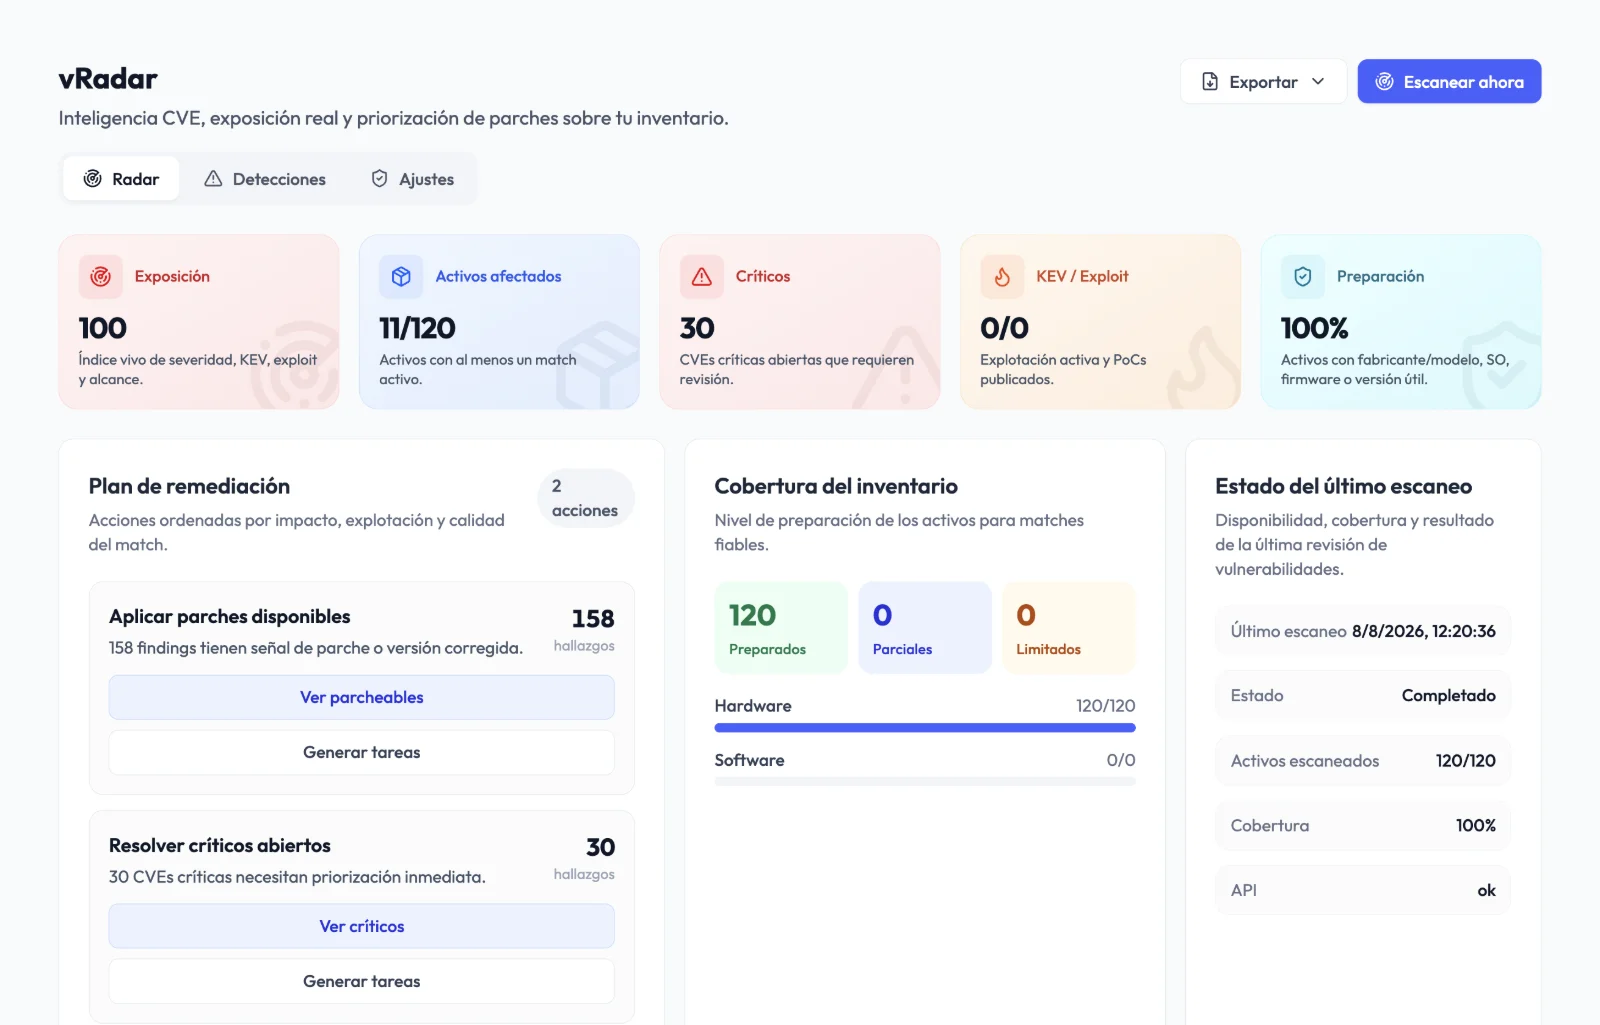Image resolution: width=1600 pixels, height=1025 pixels.
Task: Switch to the Radar tab
Action: point(121,179)
